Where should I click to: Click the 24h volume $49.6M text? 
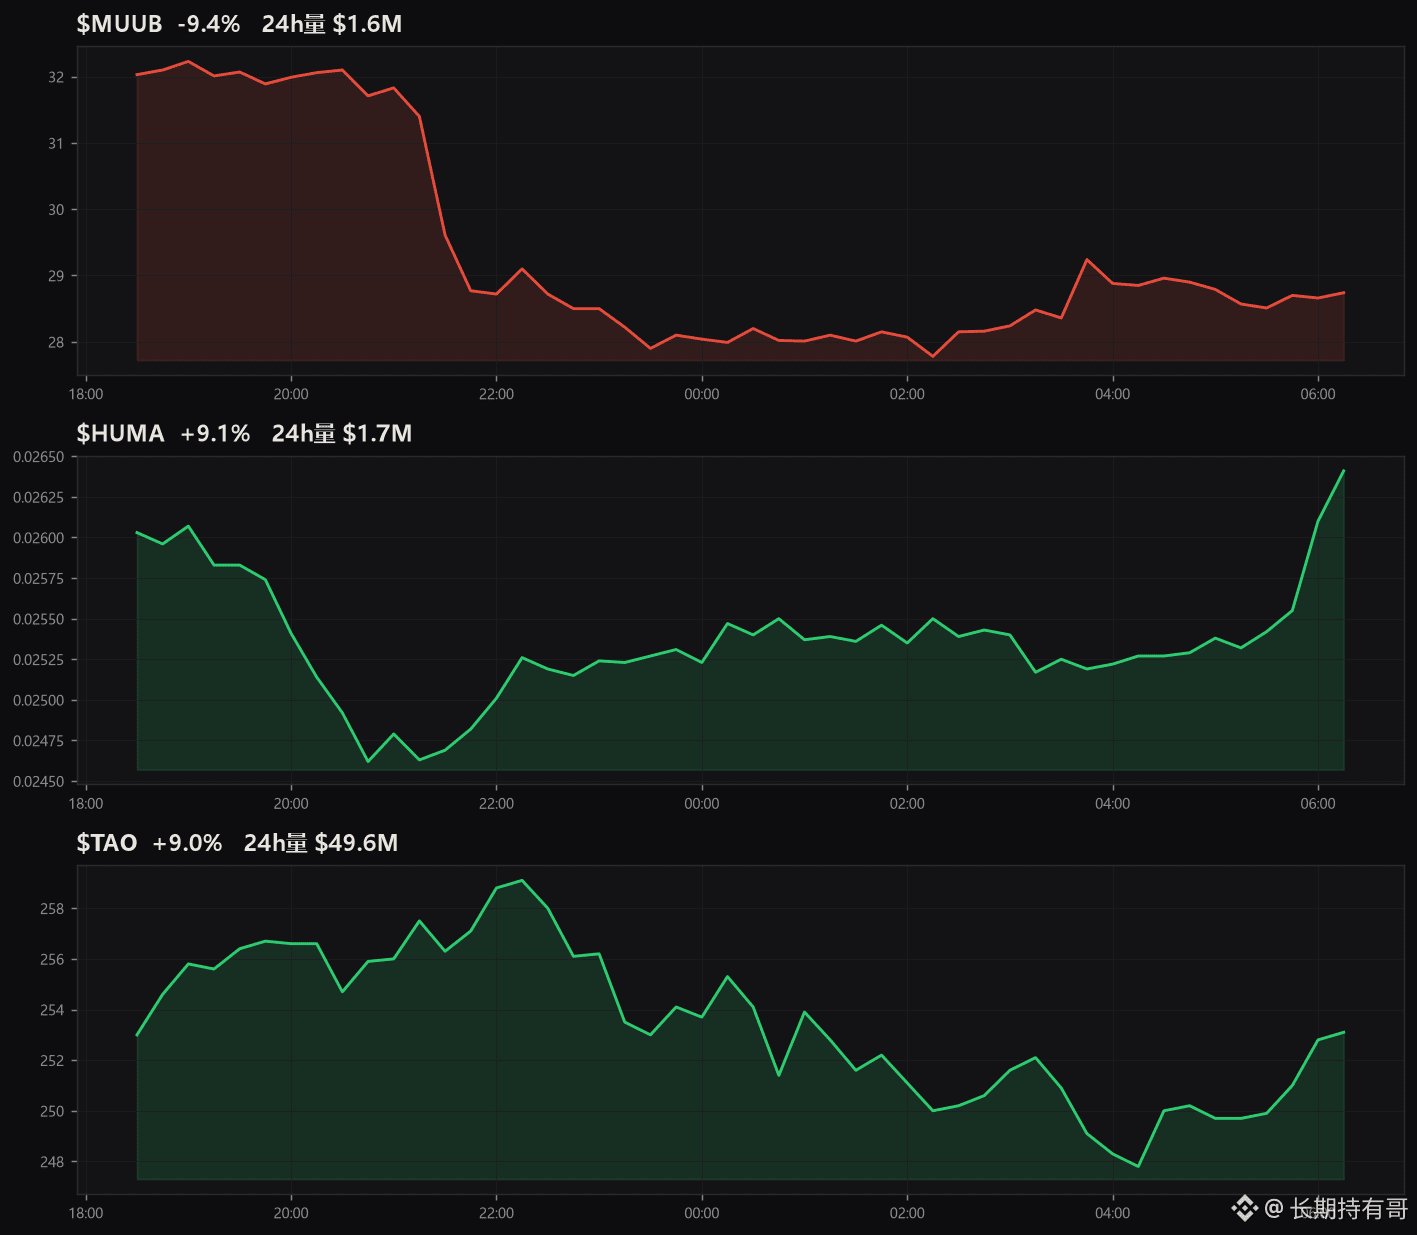321,843
